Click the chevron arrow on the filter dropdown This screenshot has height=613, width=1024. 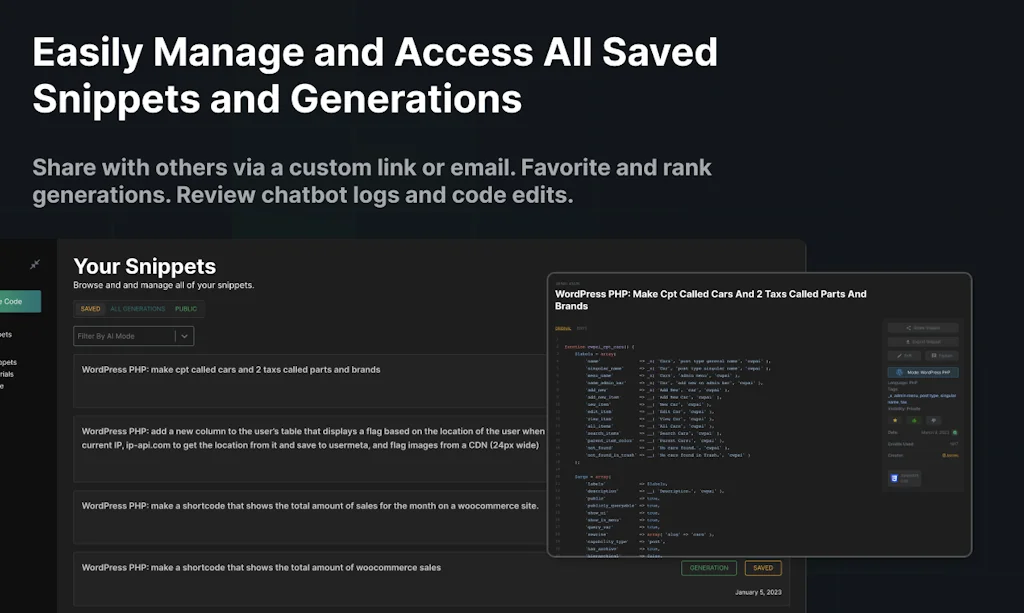point(186,336)
